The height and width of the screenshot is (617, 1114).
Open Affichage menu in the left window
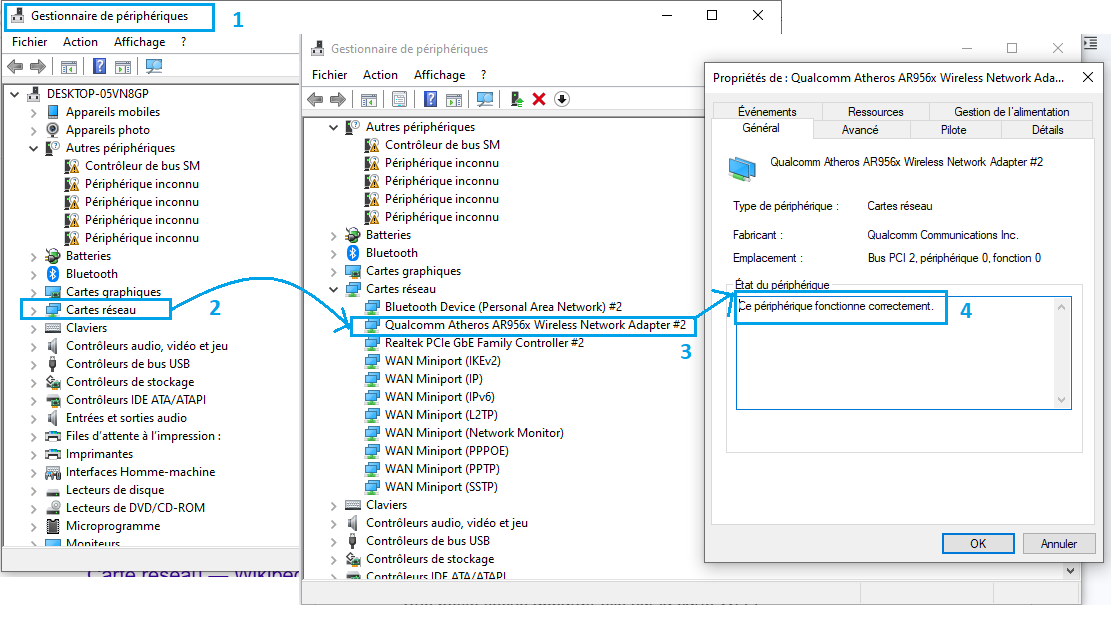(x=139, y=42)
